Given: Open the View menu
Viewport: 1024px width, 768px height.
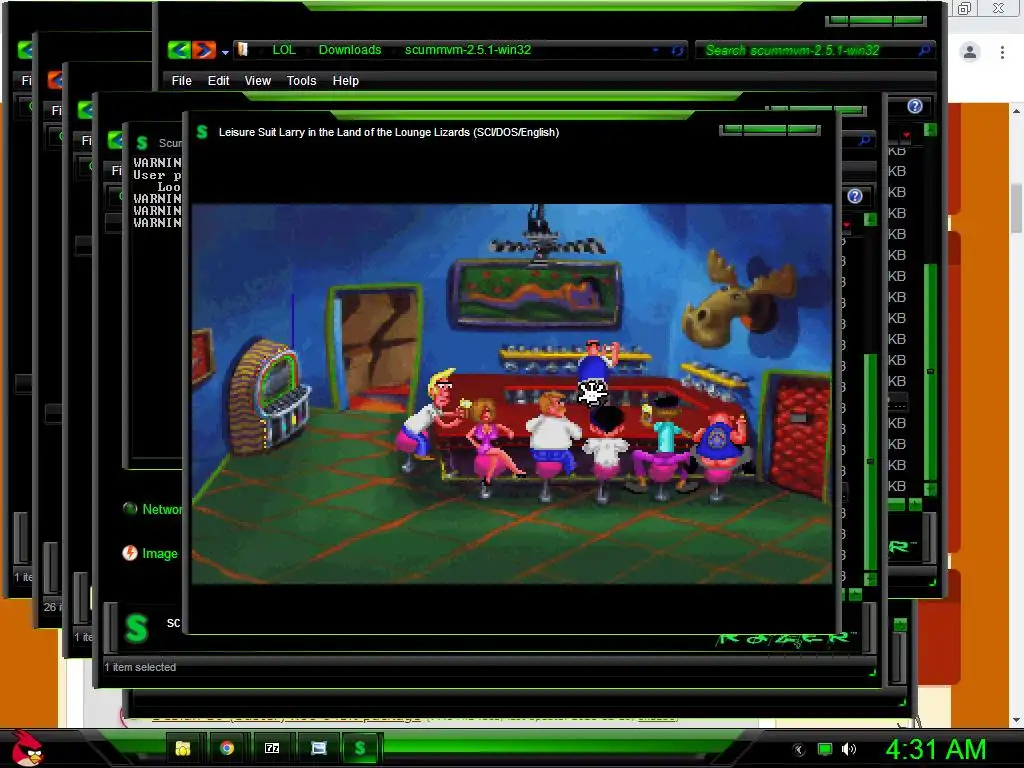Looking at the screenshot, I should [257, 80].
